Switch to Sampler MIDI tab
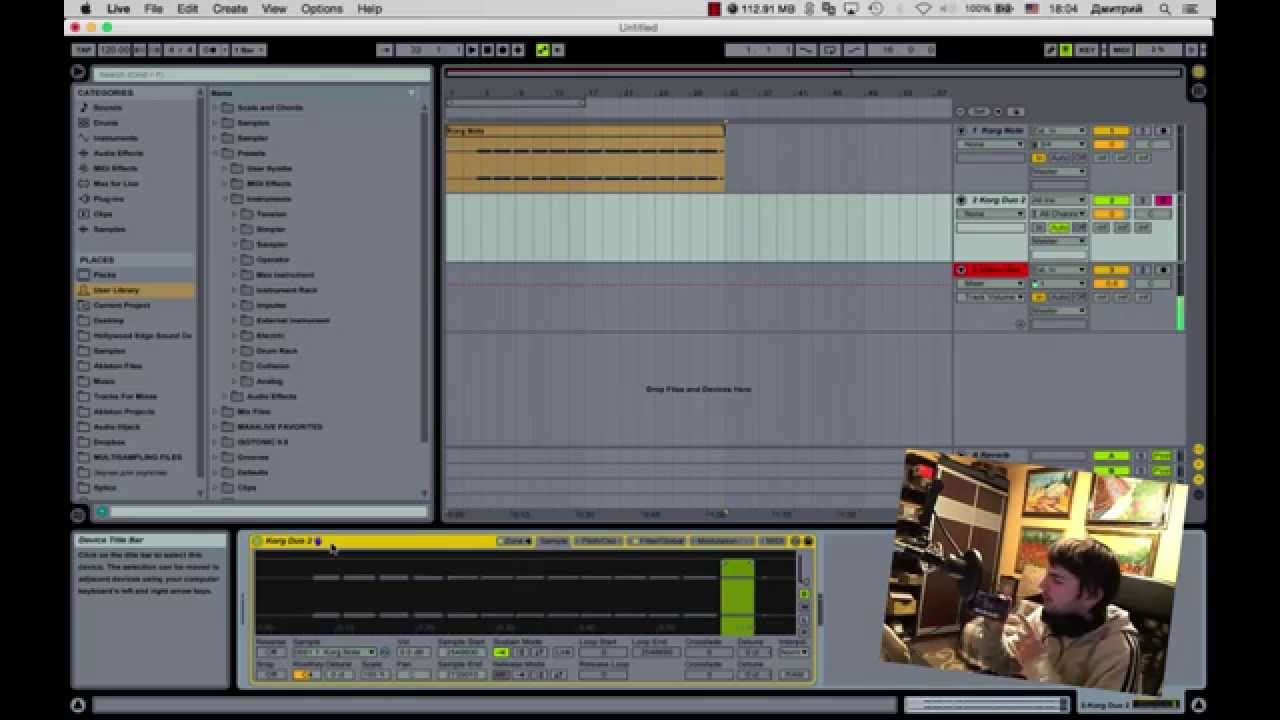The image size is (1280, 720). [773, 541]
